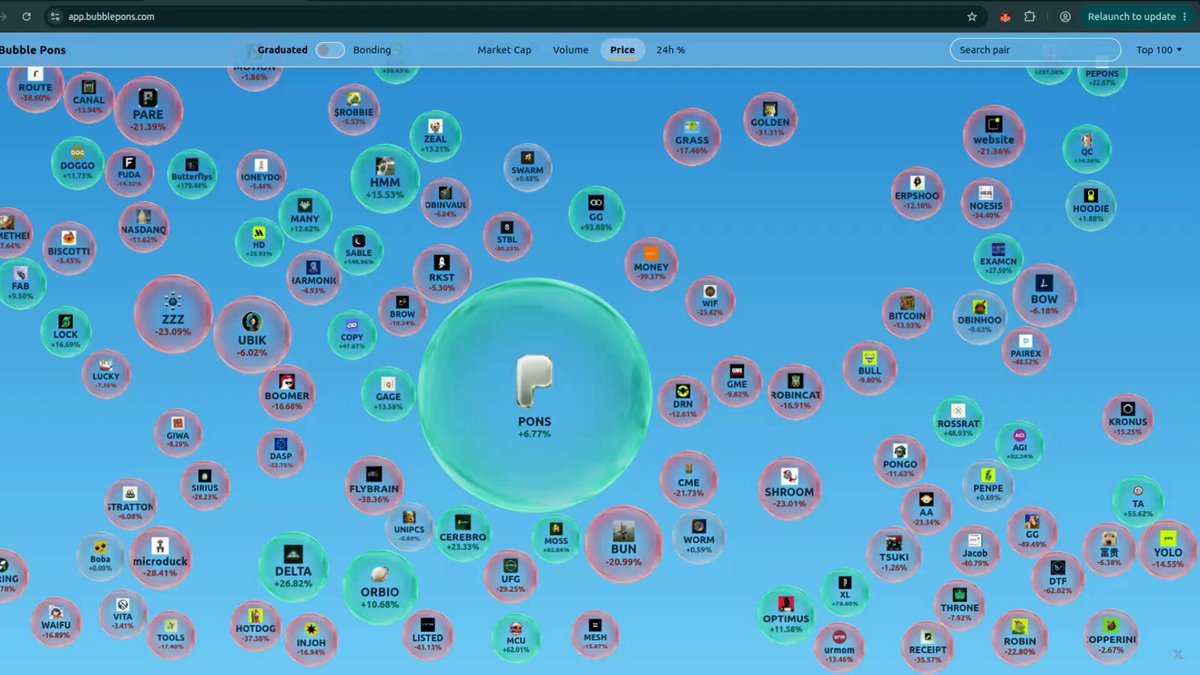Click the Graduated label
The width and height of the screenshot is (1200, 675).
(283, 50)
